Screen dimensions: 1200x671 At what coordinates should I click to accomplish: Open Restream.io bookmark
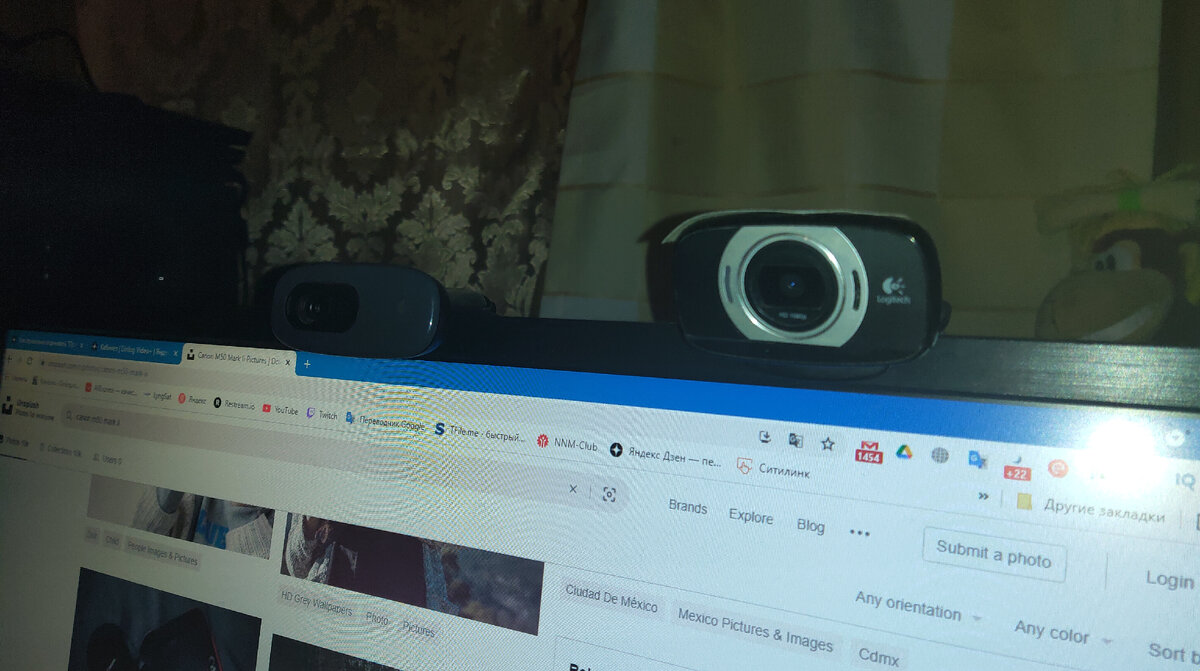click(x=234, y=406)
